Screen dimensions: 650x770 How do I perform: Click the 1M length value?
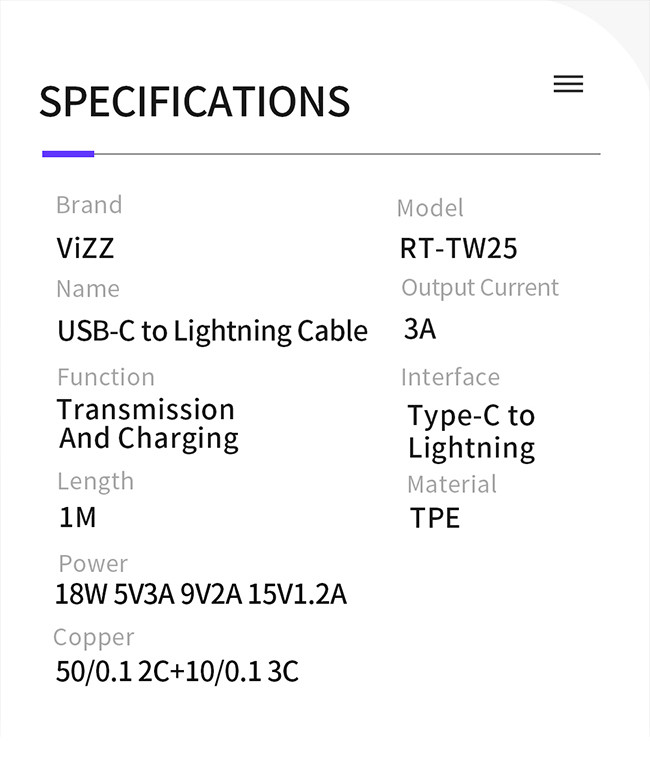77,518
